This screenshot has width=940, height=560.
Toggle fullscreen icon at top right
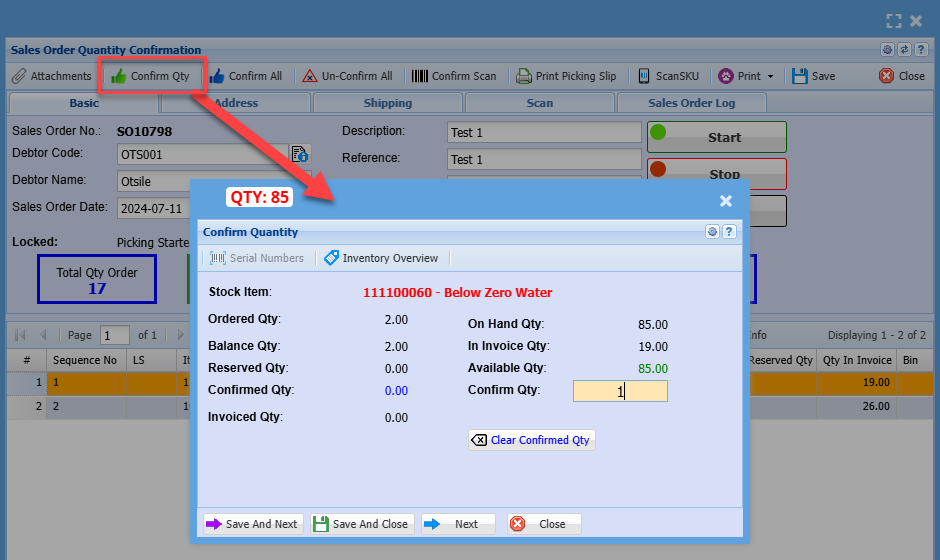click(x=894, y=21)
